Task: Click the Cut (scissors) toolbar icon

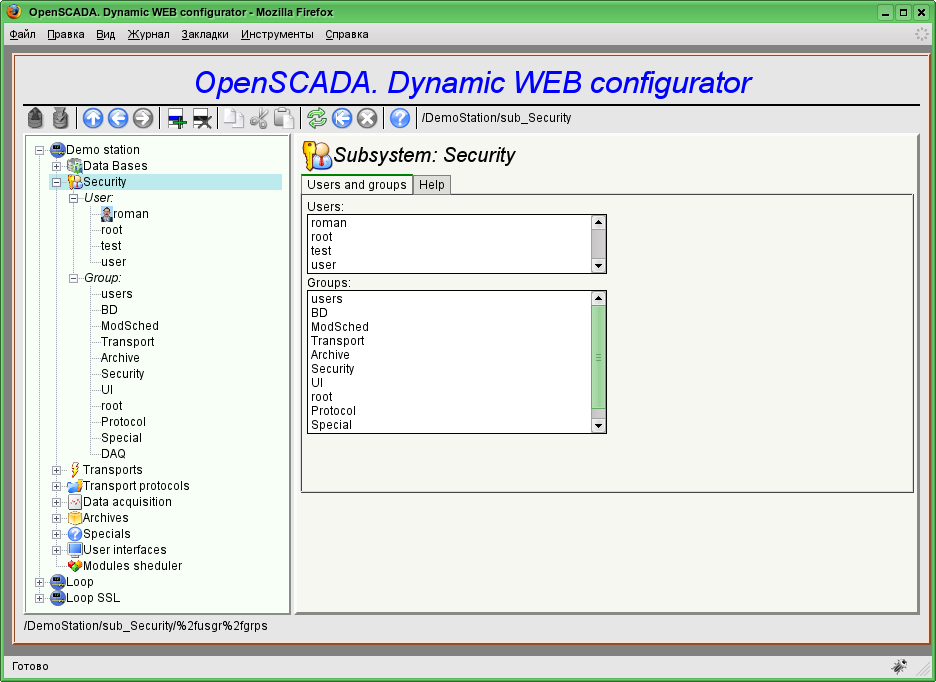Action: (258, 118)
